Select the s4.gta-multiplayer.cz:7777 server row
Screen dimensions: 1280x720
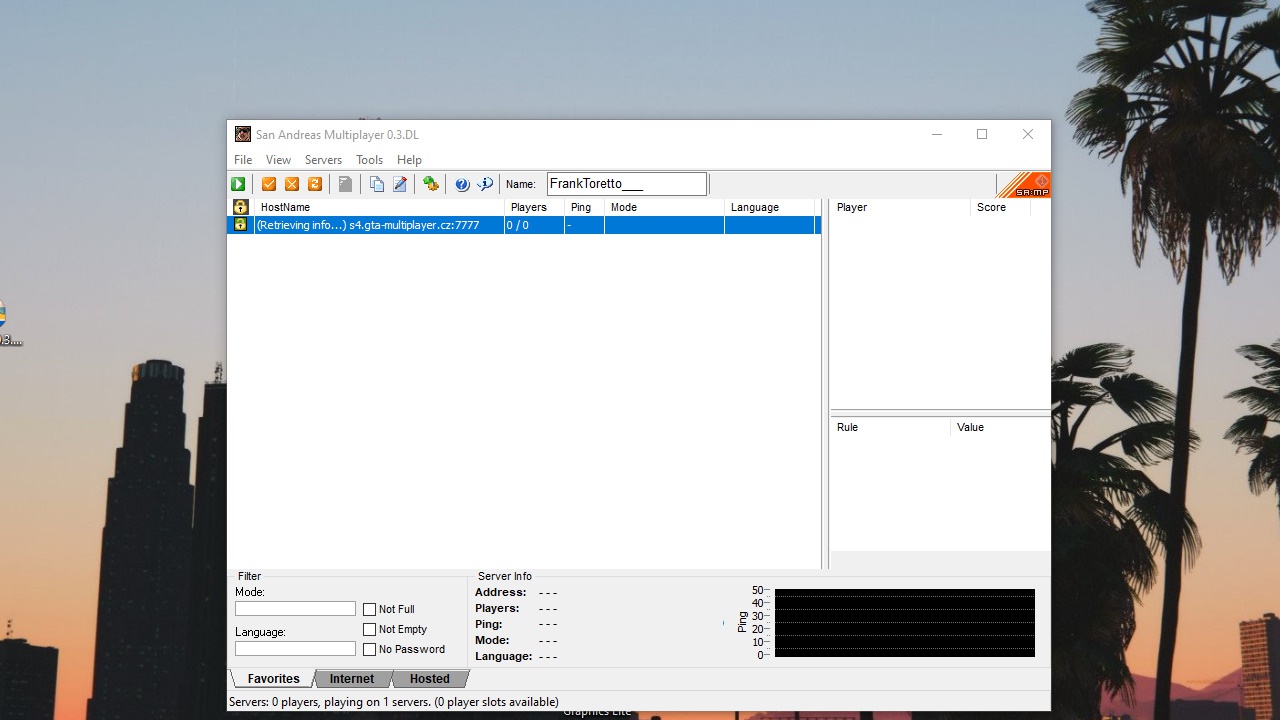click(524, 225)
